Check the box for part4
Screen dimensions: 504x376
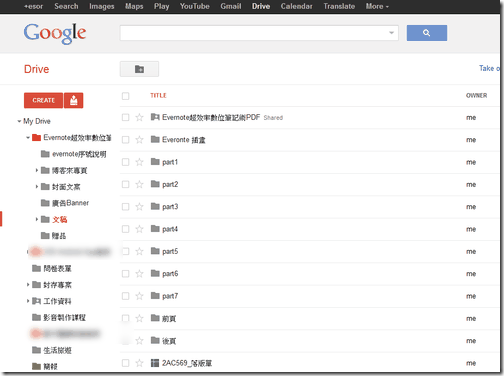(125, 229)
